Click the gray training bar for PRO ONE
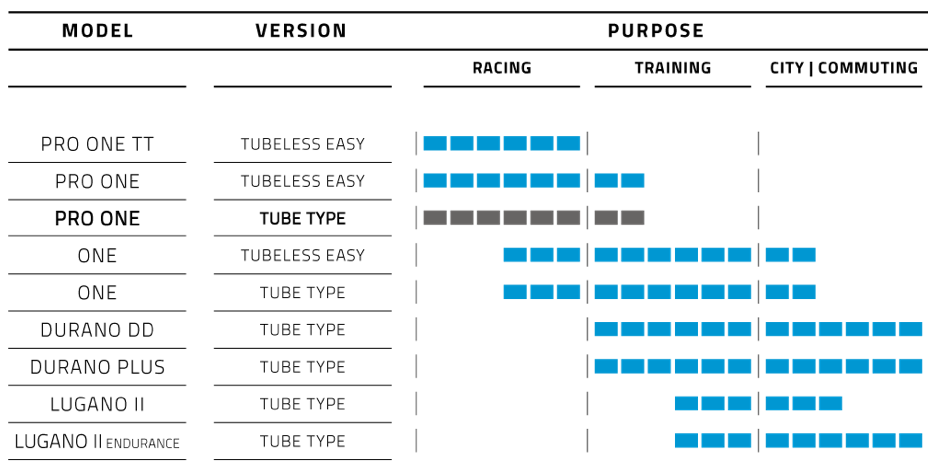This screenshot has width=940, height=472. (x=620, y=217)
